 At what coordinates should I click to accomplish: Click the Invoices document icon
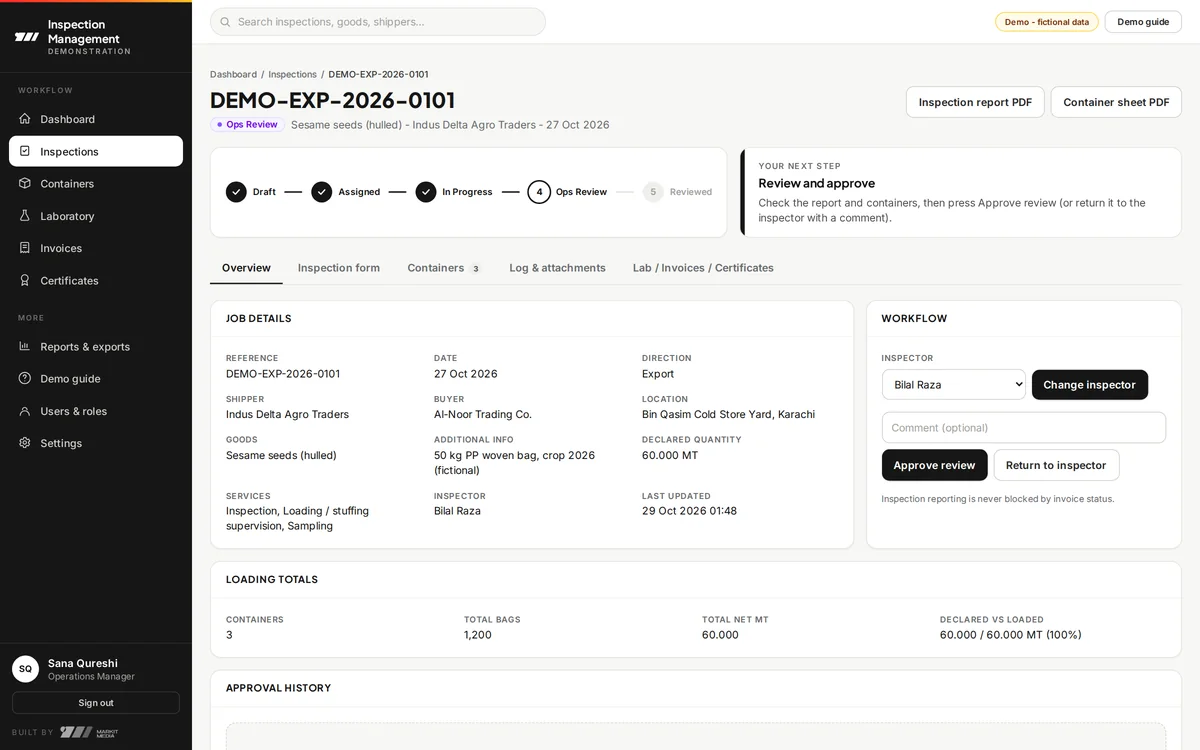[25, 248]
